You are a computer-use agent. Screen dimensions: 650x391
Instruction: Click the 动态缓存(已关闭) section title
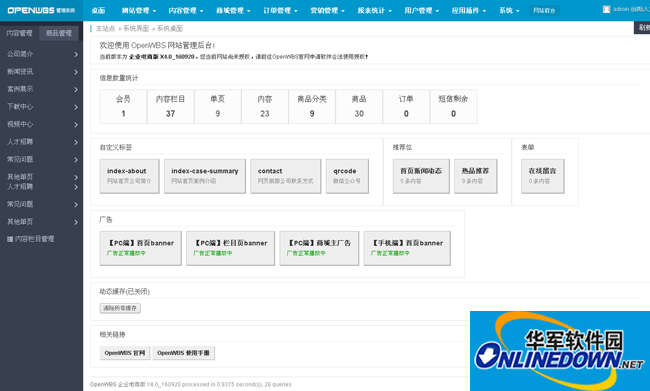coord(125,291)
